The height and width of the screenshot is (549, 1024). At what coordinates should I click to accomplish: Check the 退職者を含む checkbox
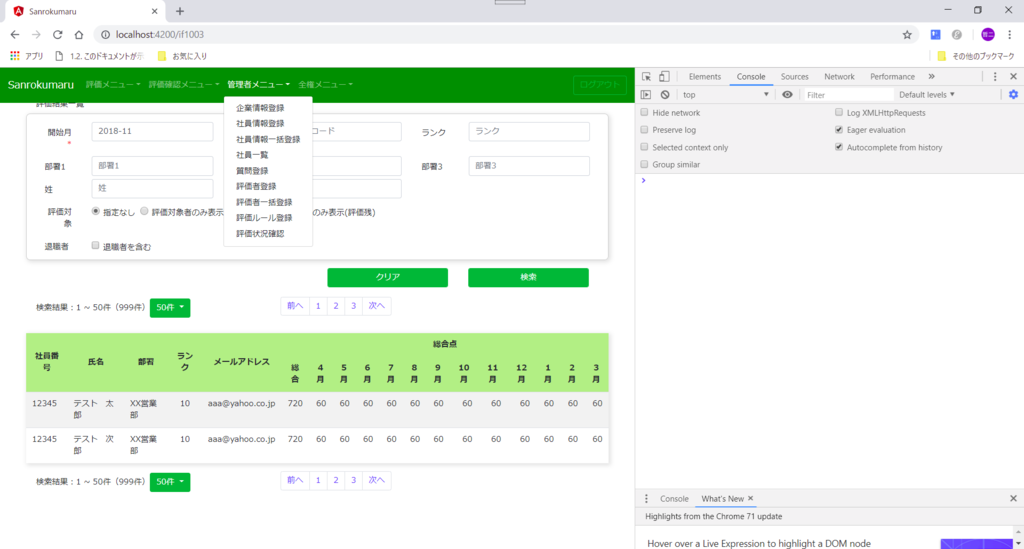coord(95,245)
